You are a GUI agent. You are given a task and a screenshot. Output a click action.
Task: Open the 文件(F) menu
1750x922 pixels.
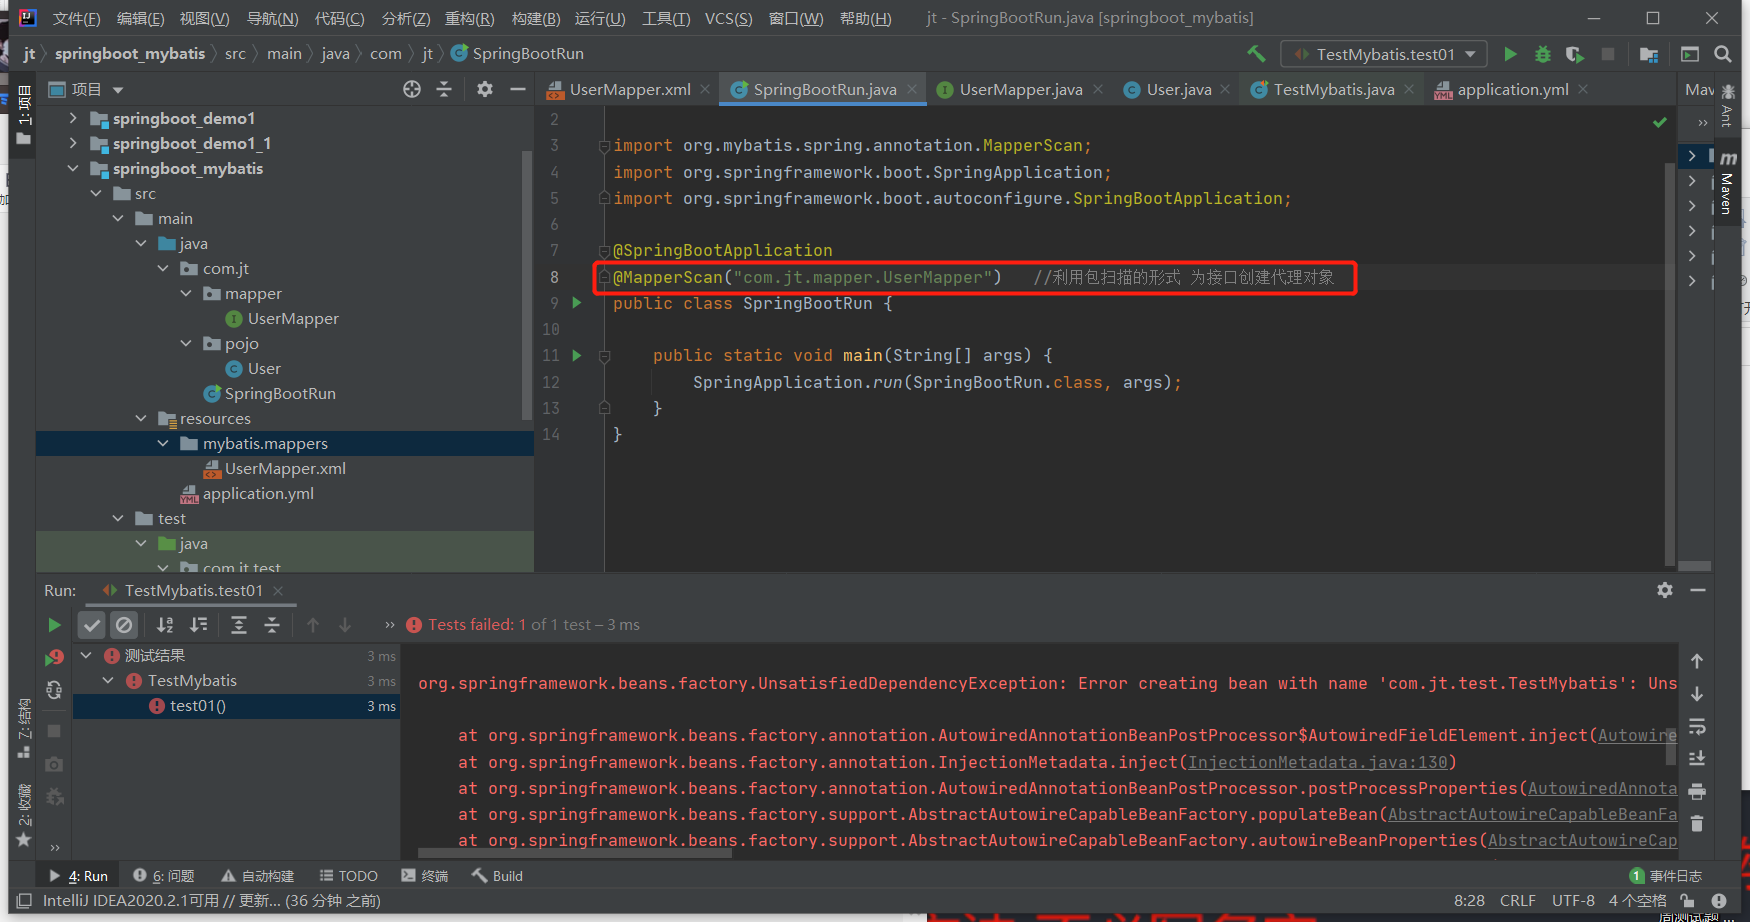(x=76, y=19)
